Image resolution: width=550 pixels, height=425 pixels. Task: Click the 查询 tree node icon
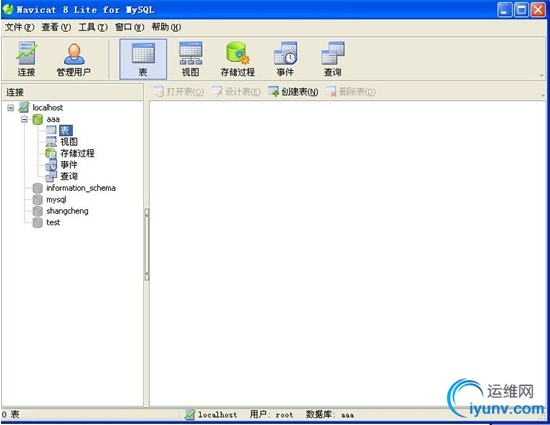(51, 176)
